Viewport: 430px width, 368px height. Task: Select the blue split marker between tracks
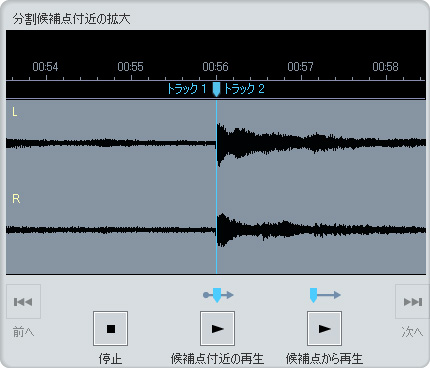[x=217, y=89]
